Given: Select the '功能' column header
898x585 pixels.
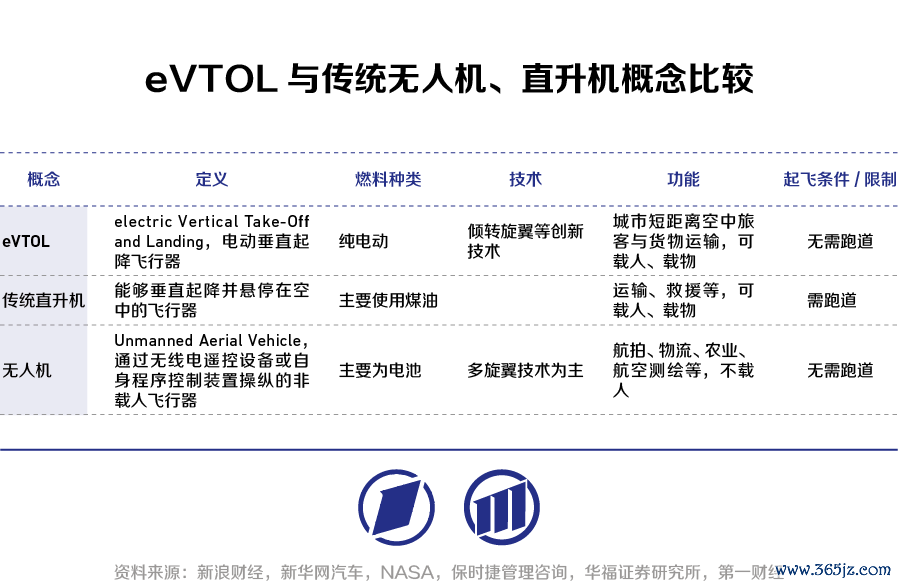Looking at the screenshot, I should (x=683, y=179).
